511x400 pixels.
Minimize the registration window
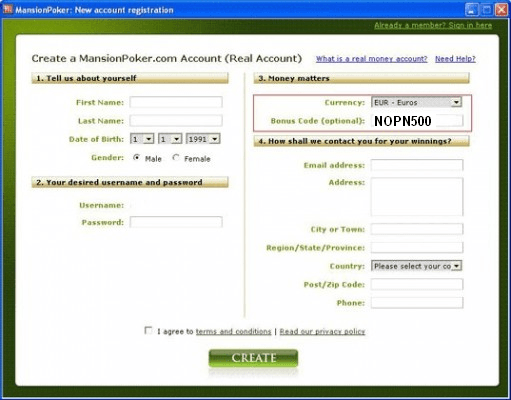point(471,10)
